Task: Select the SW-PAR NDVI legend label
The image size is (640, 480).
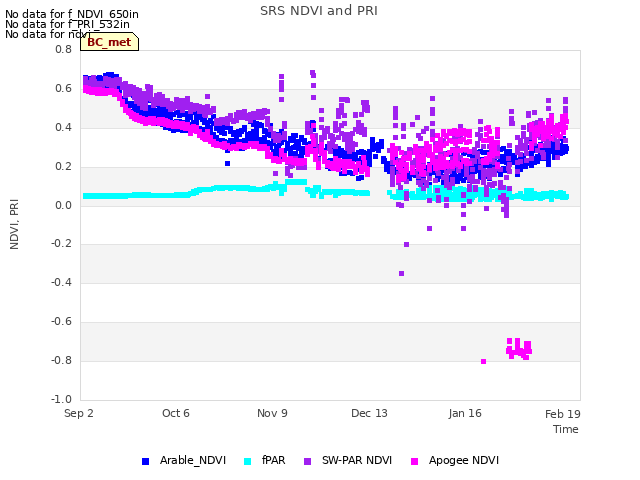Action: pos(357,460)
